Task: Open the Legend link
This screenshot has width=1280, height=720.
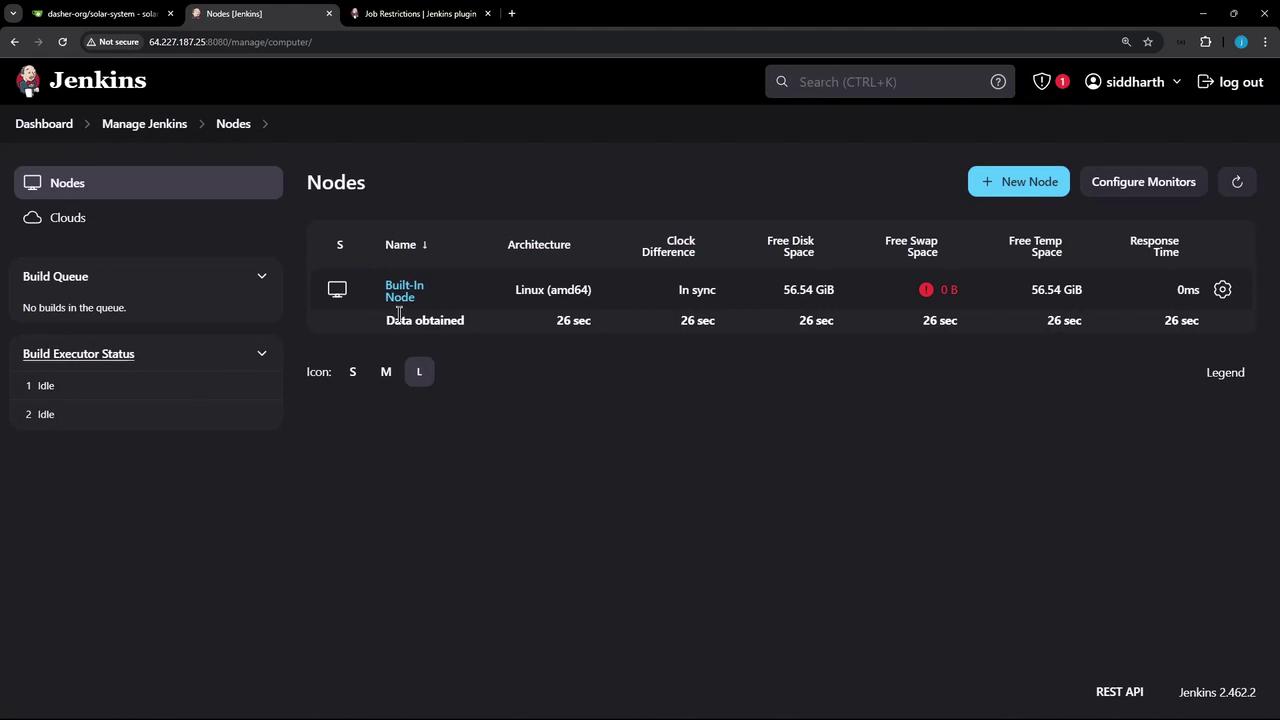Action: (1225, 373)
